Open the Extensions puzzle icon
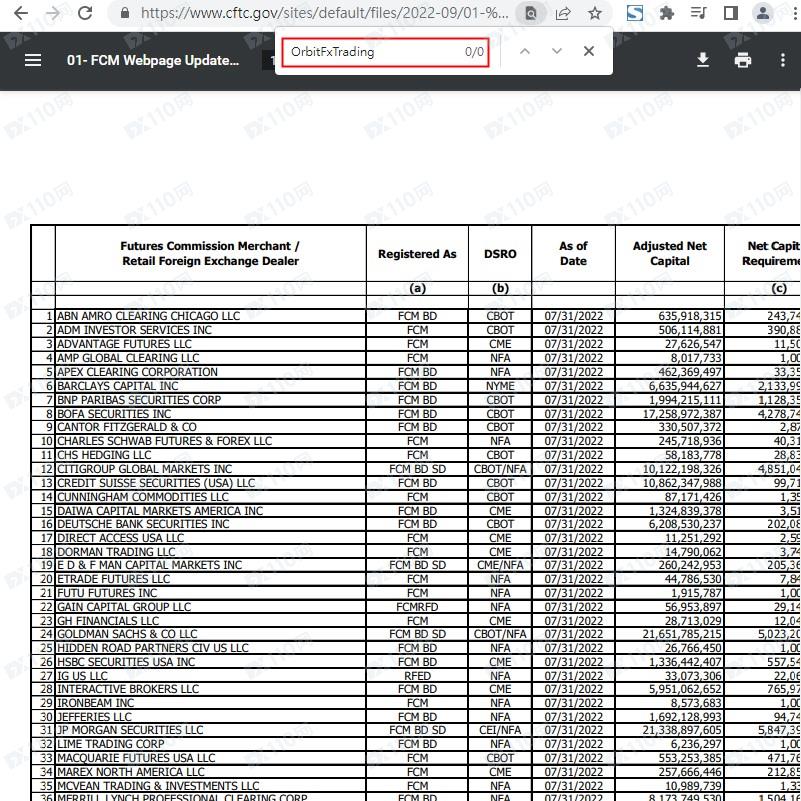This screenshot has width=801, height=801. click(667, 14)
